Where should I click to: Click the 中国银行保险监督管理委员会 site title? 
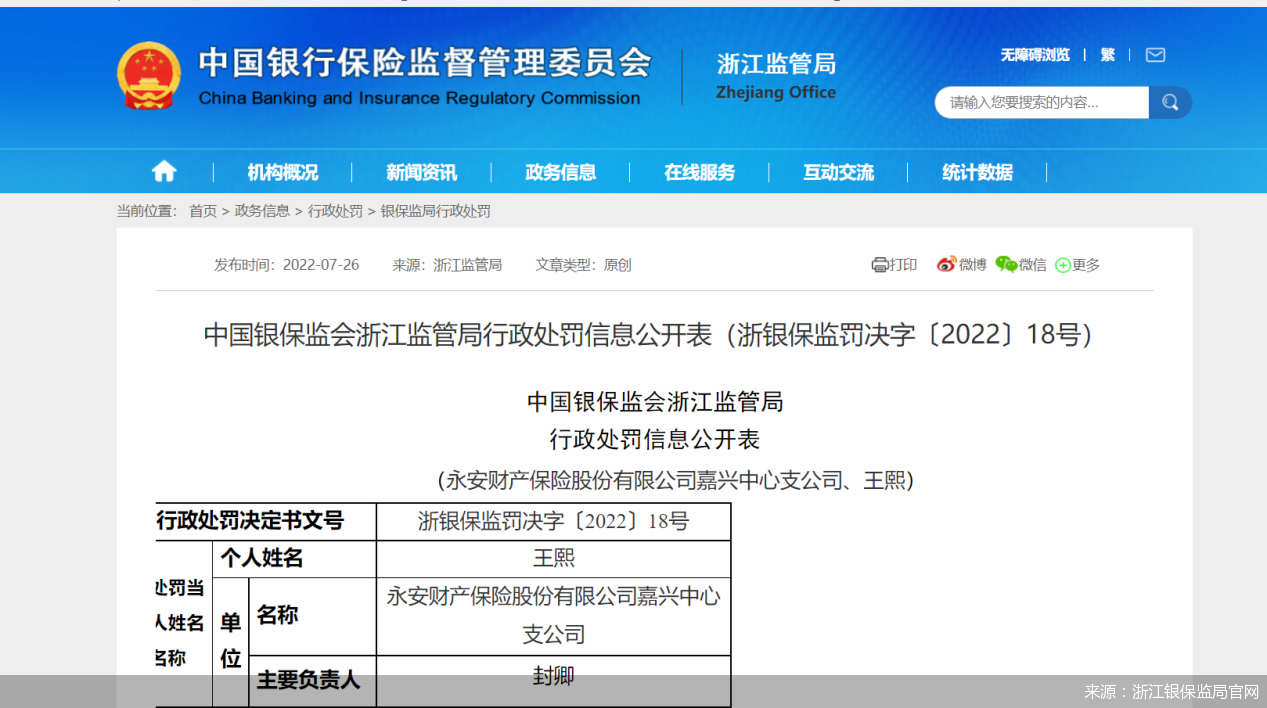[424, 63]
